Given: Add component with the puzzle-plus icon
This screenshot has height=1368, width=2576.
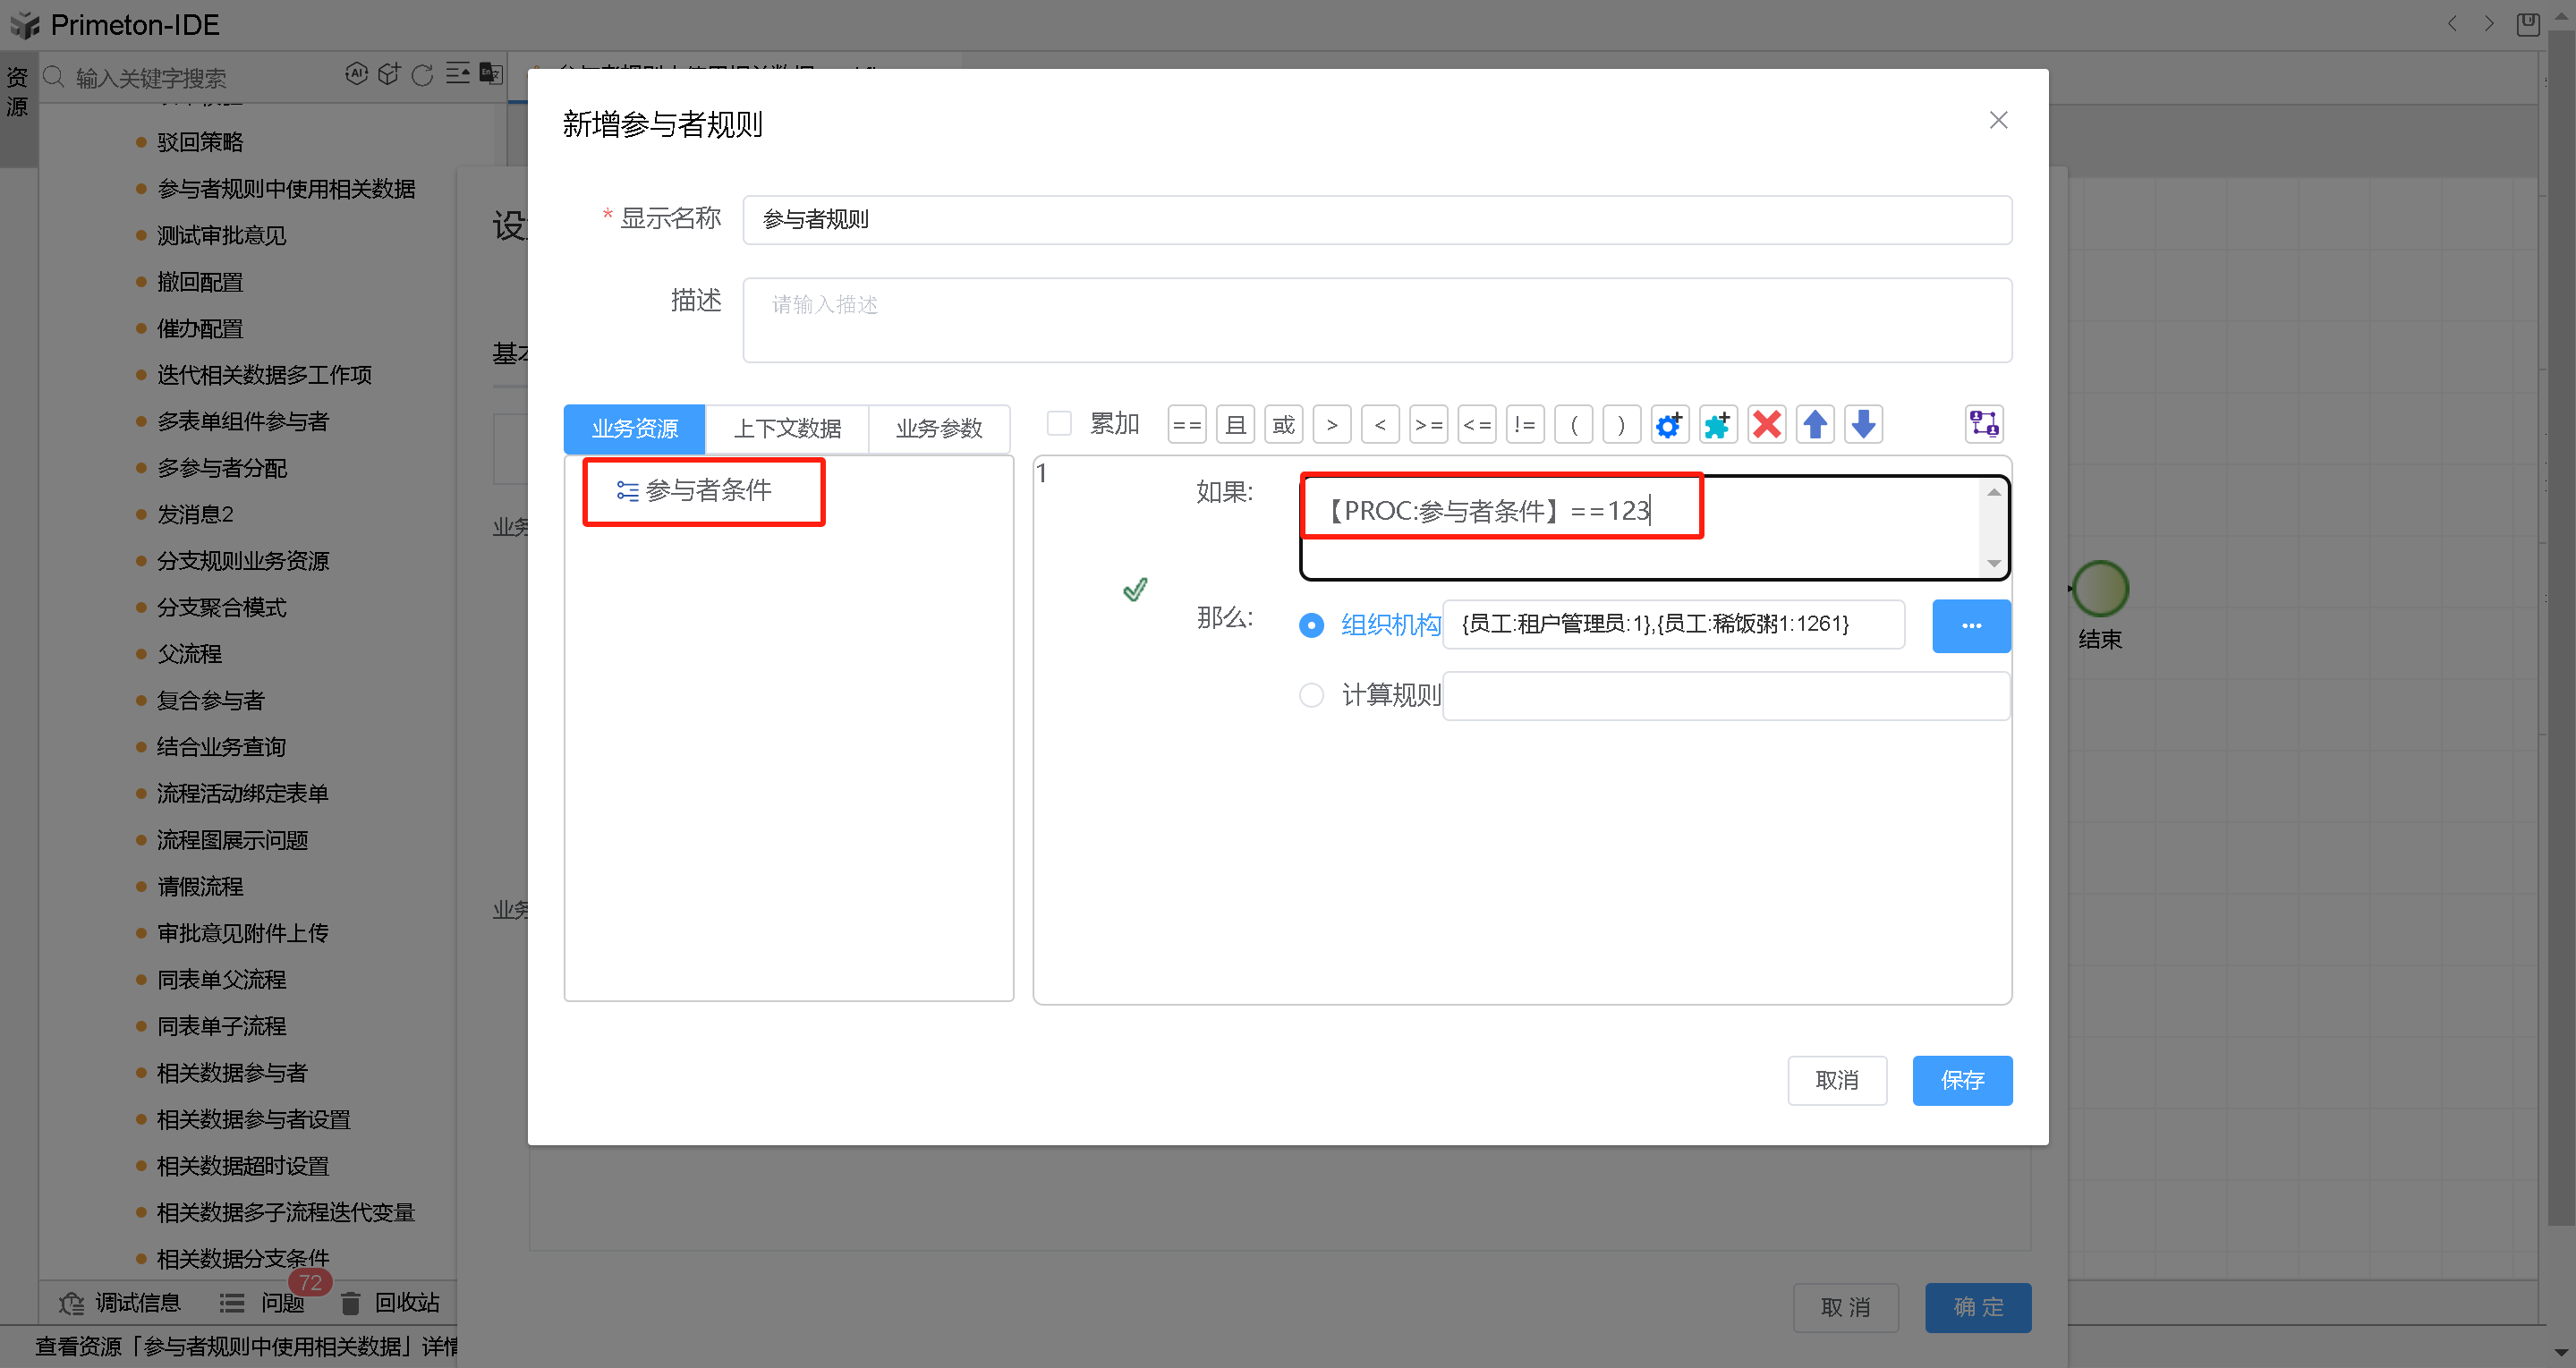Looking at the screenshot, I should pyautogui.click(x=1718, y=424).
